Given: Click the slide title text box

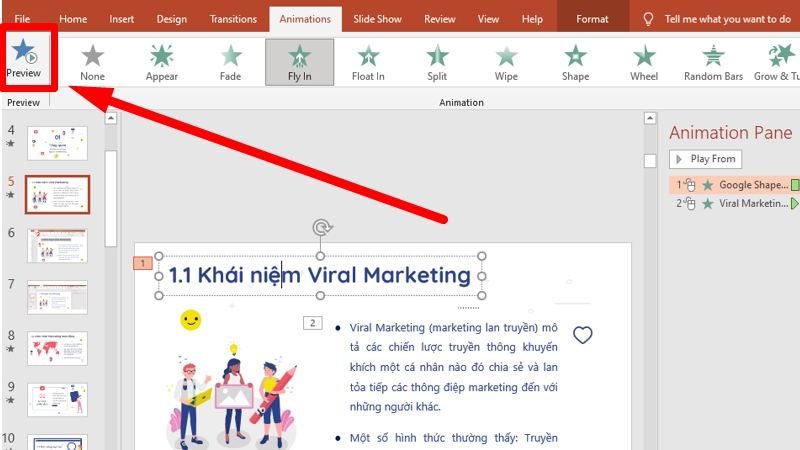Looking at the screenshot, I should coord(320,276).
